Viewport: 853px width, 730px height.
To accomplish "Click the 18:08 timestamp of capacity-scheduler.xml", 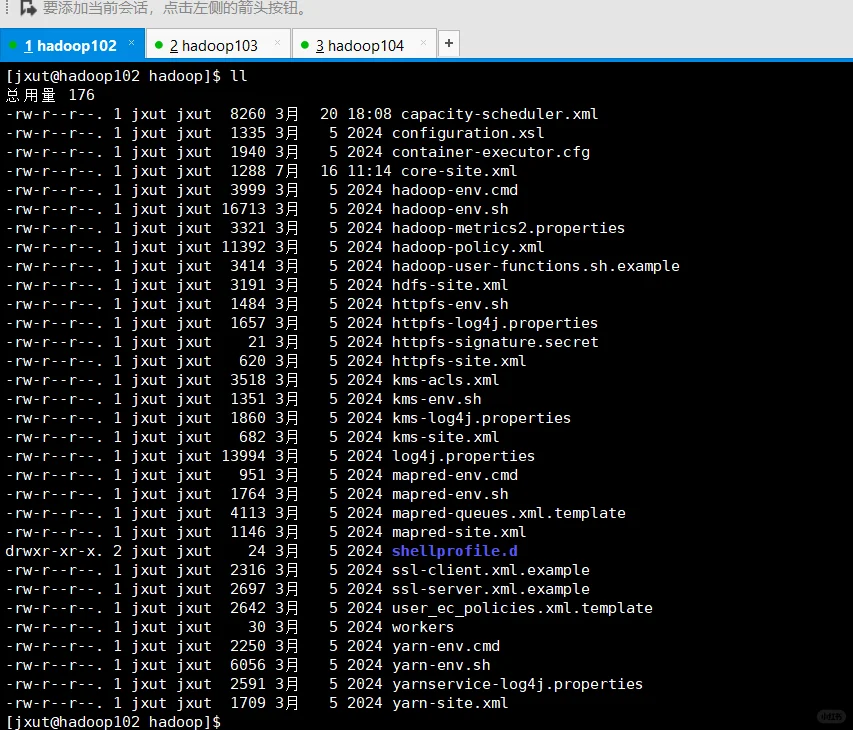I will coord(369,114).
